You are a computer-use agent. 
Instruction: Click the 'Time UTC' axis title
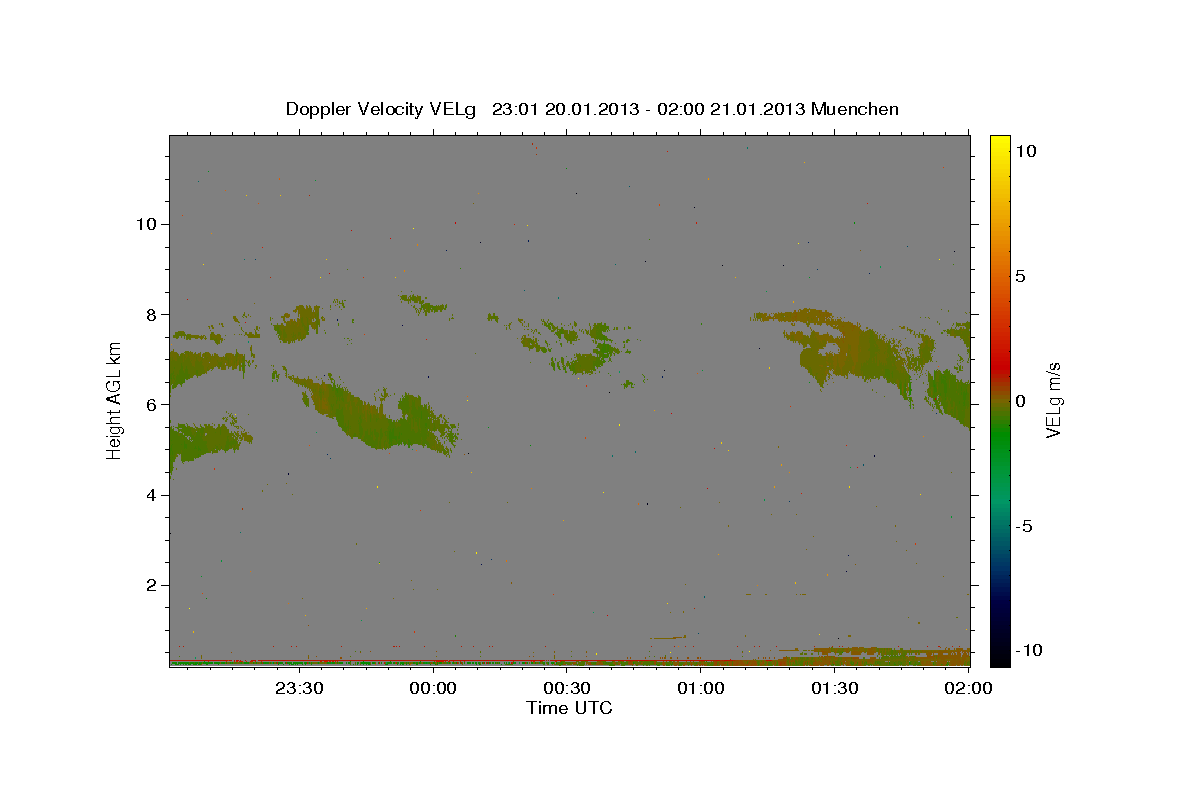pos(569,708)
